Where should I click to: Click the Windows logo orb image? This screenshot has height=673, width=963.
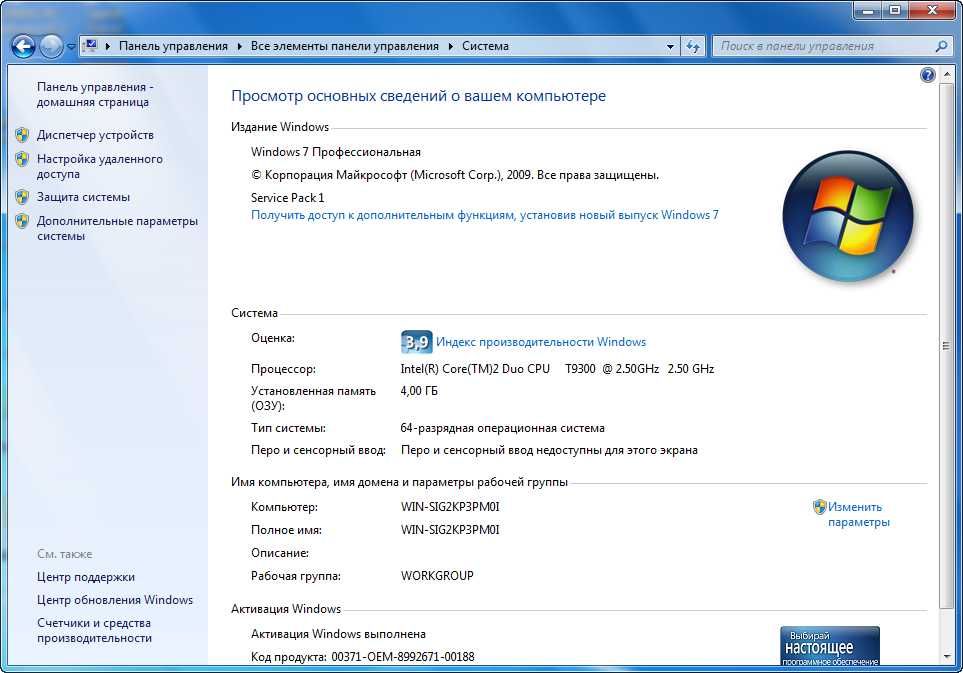click(848, 217)
